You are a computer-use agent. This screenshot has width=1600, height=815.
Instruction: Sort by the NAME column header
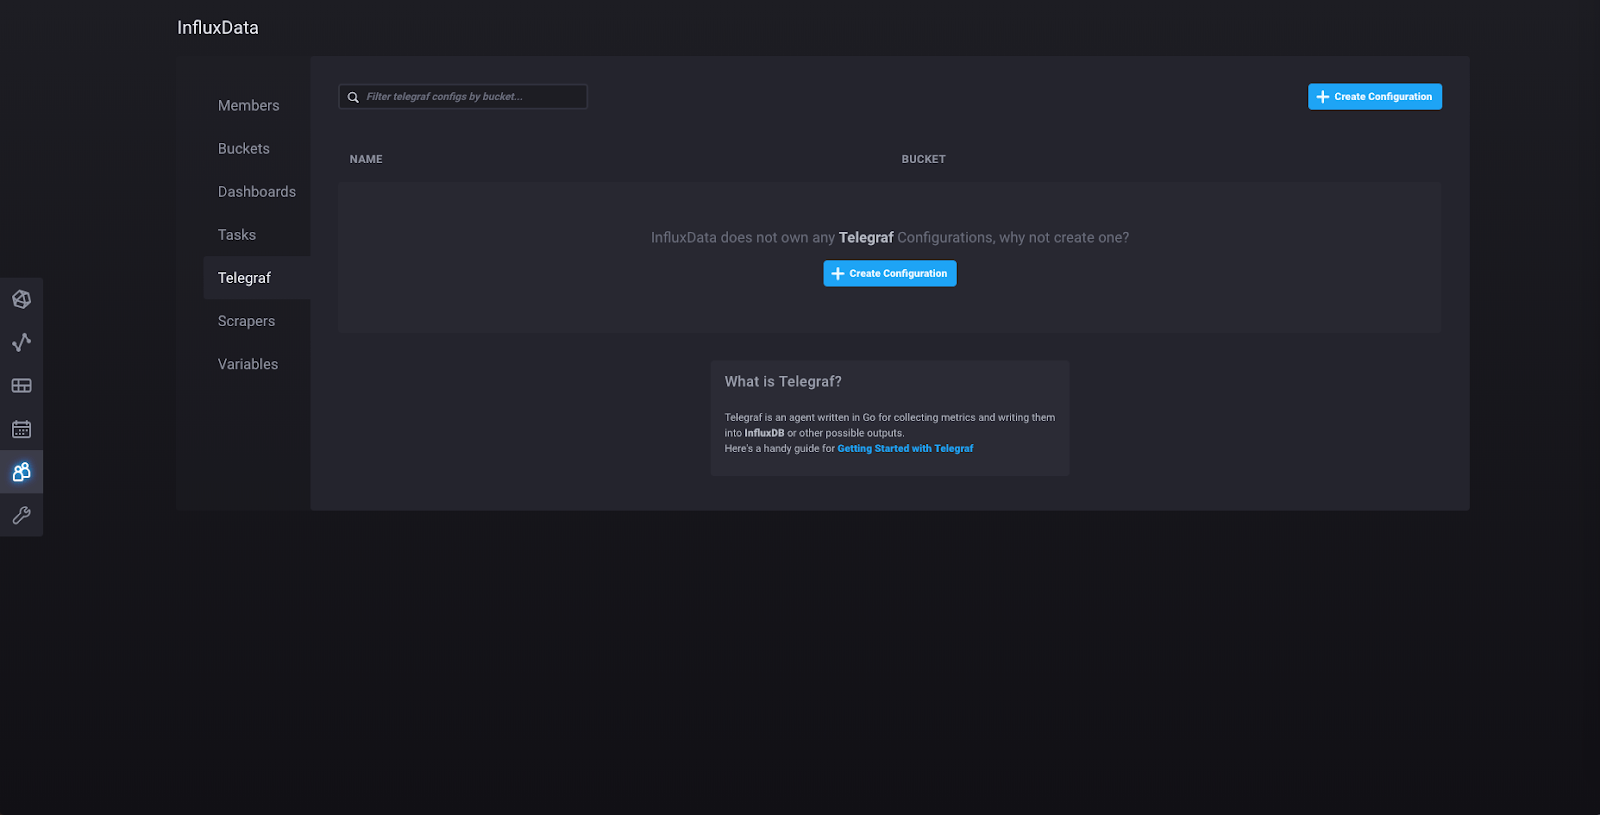366,159
